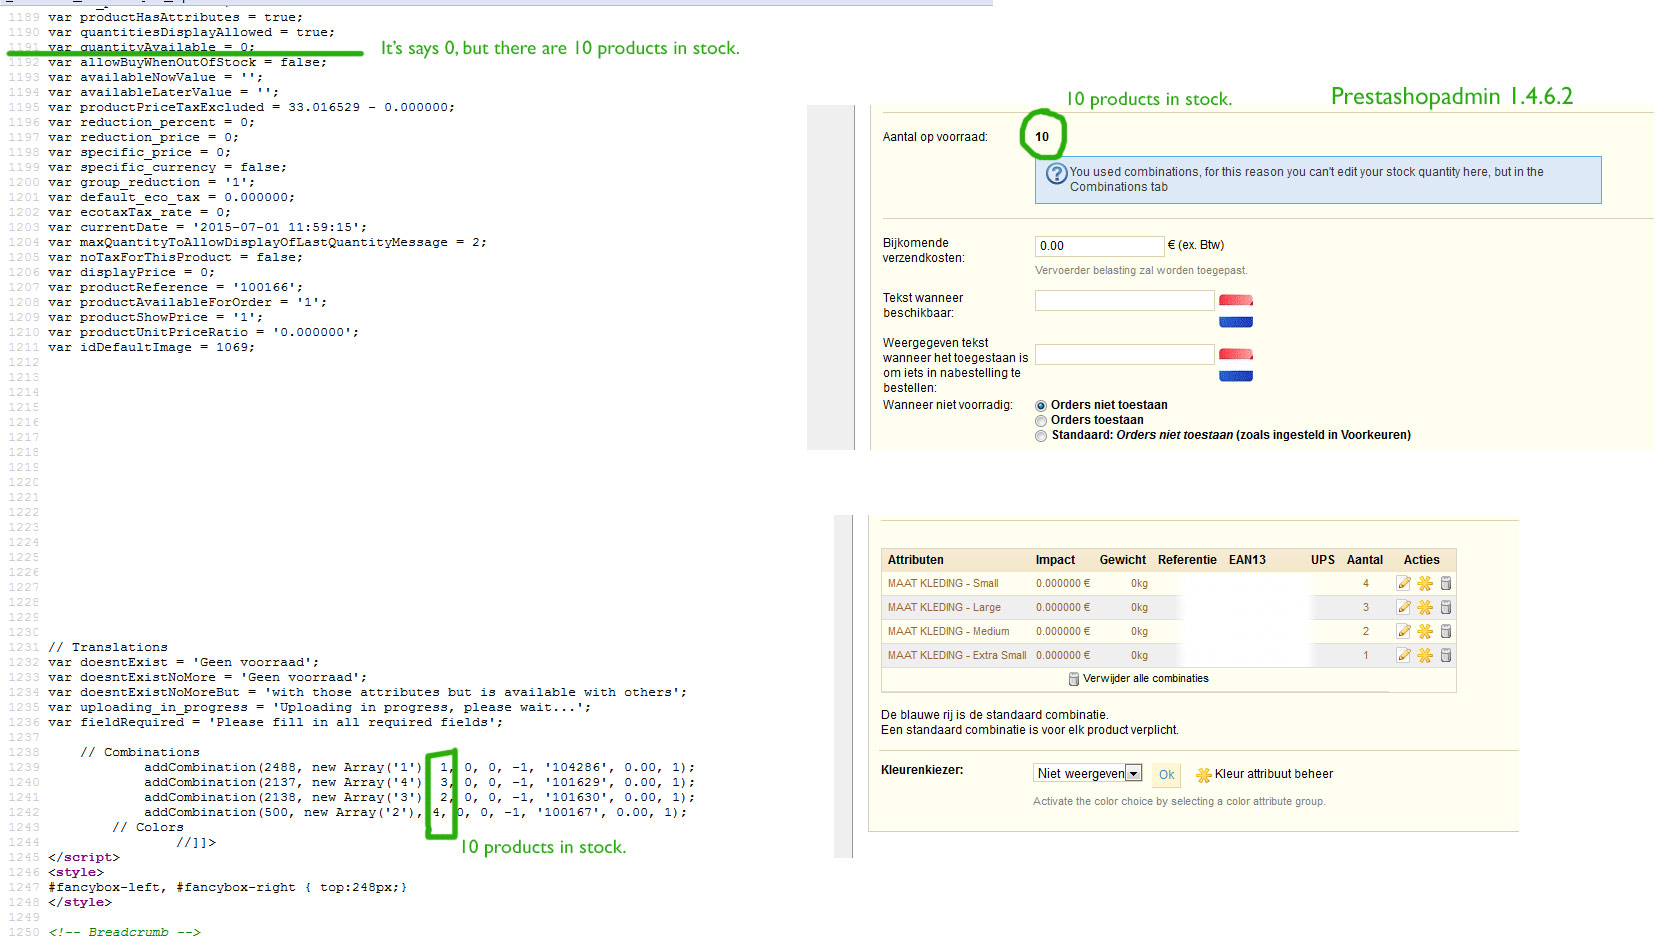Edit the MAAT KLEDING - Small combination

(1404, 583)
